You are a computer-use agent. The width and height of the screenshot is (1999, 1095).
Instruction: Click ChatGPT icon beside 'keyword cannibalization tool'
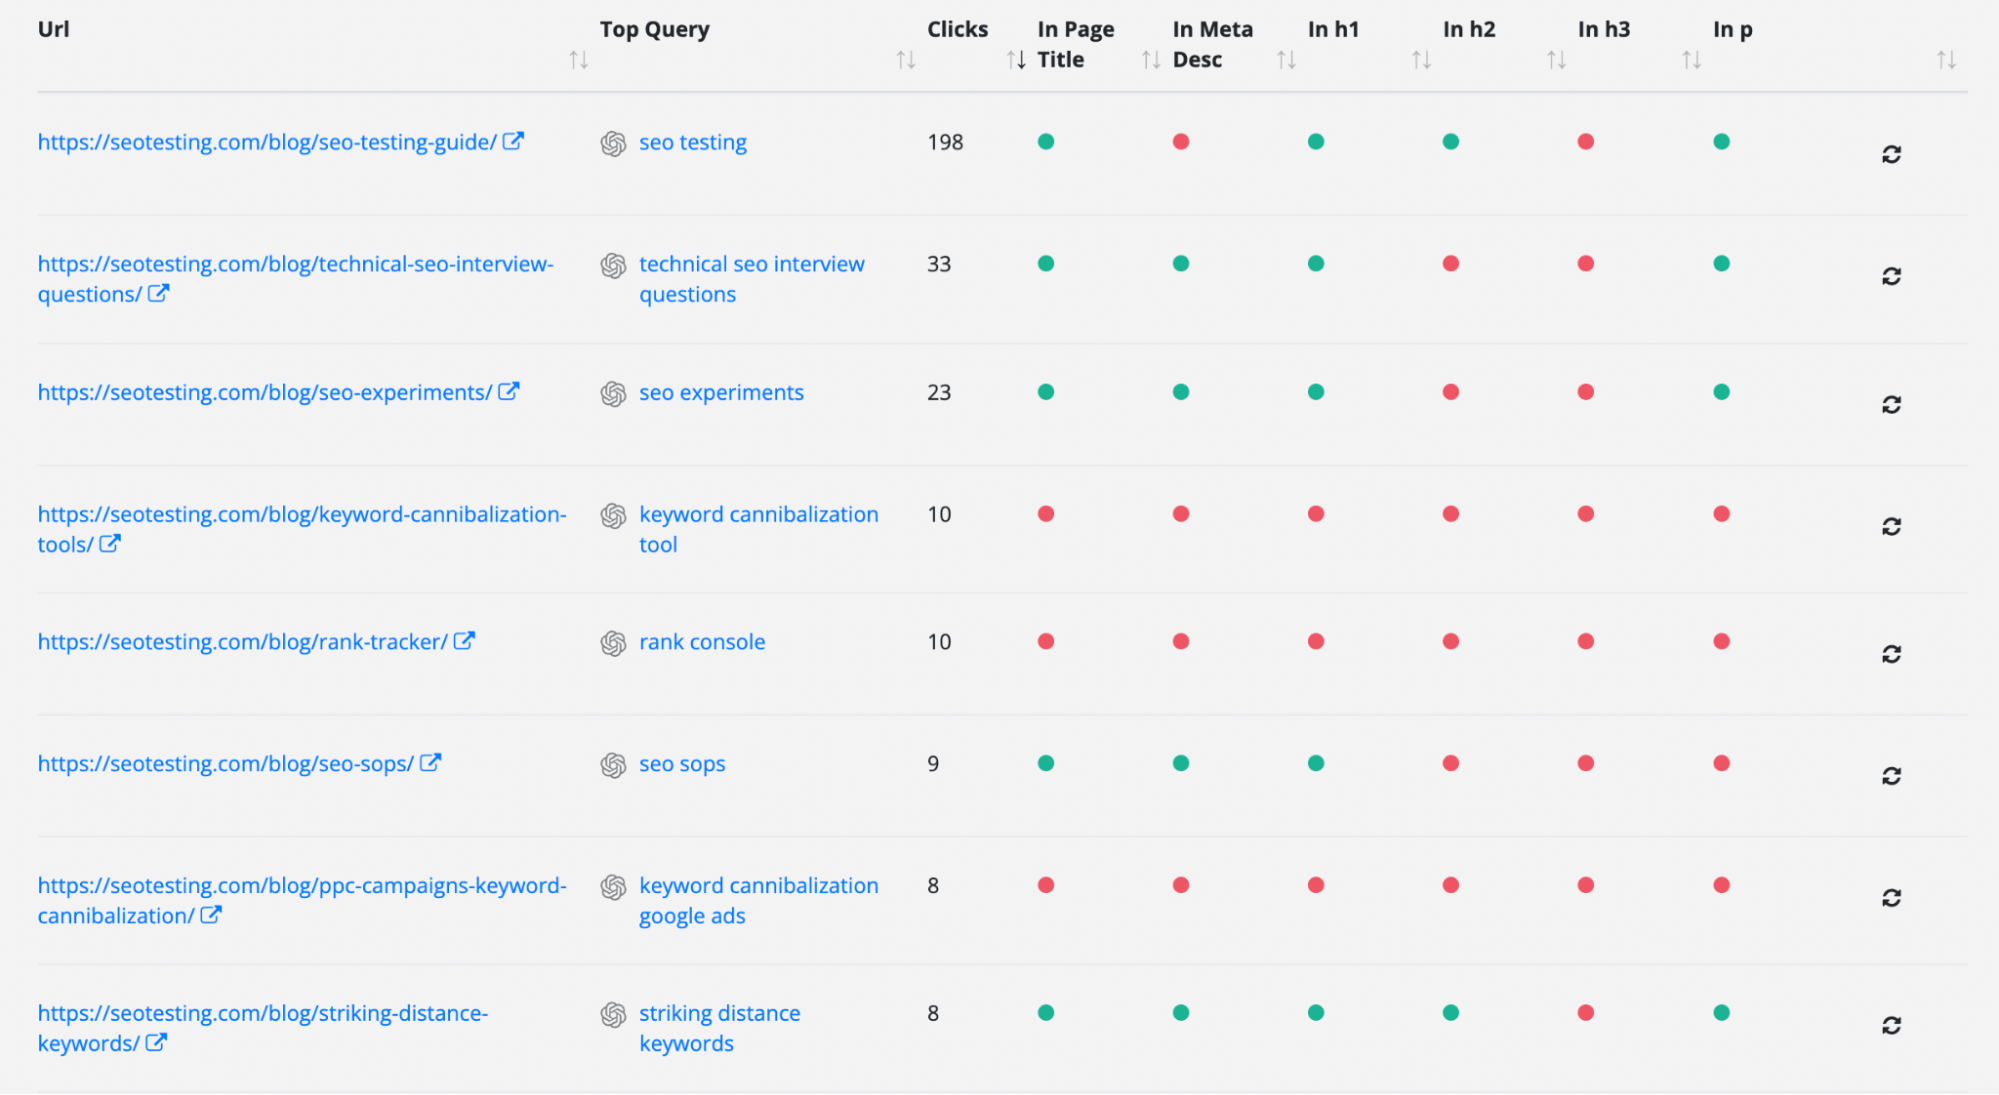coord(613,515)
